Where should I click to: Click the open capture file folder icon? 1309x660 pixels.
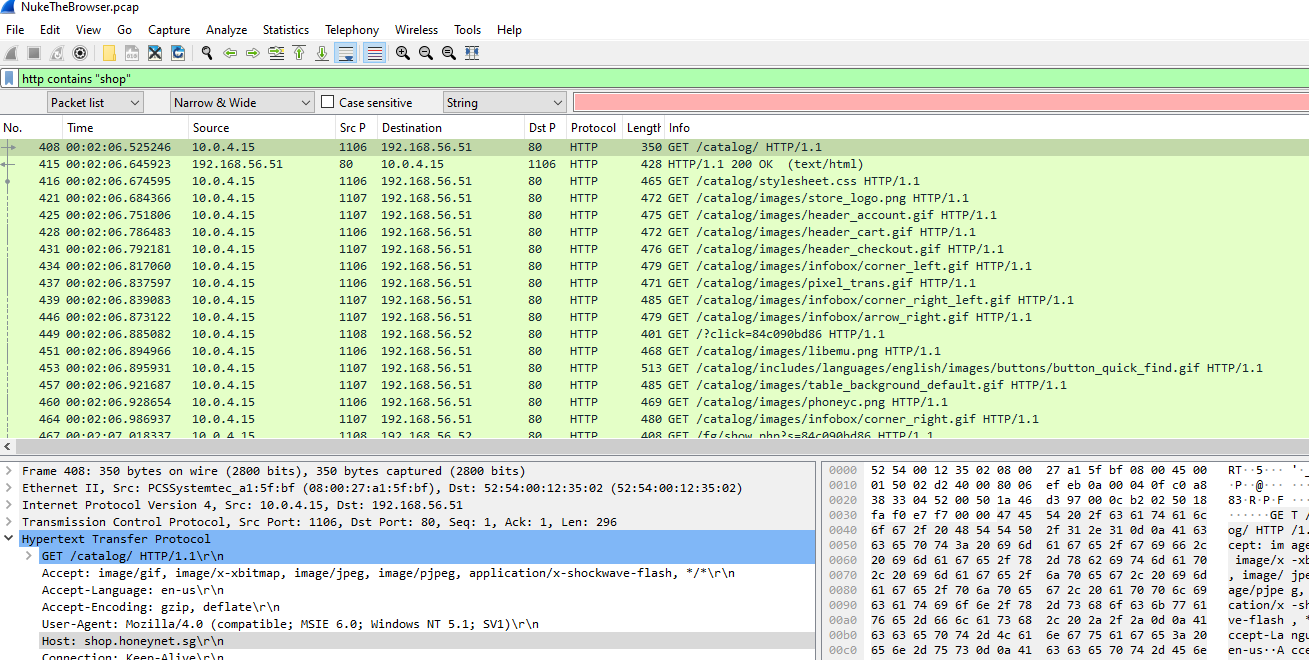click(x=109, y=53)
